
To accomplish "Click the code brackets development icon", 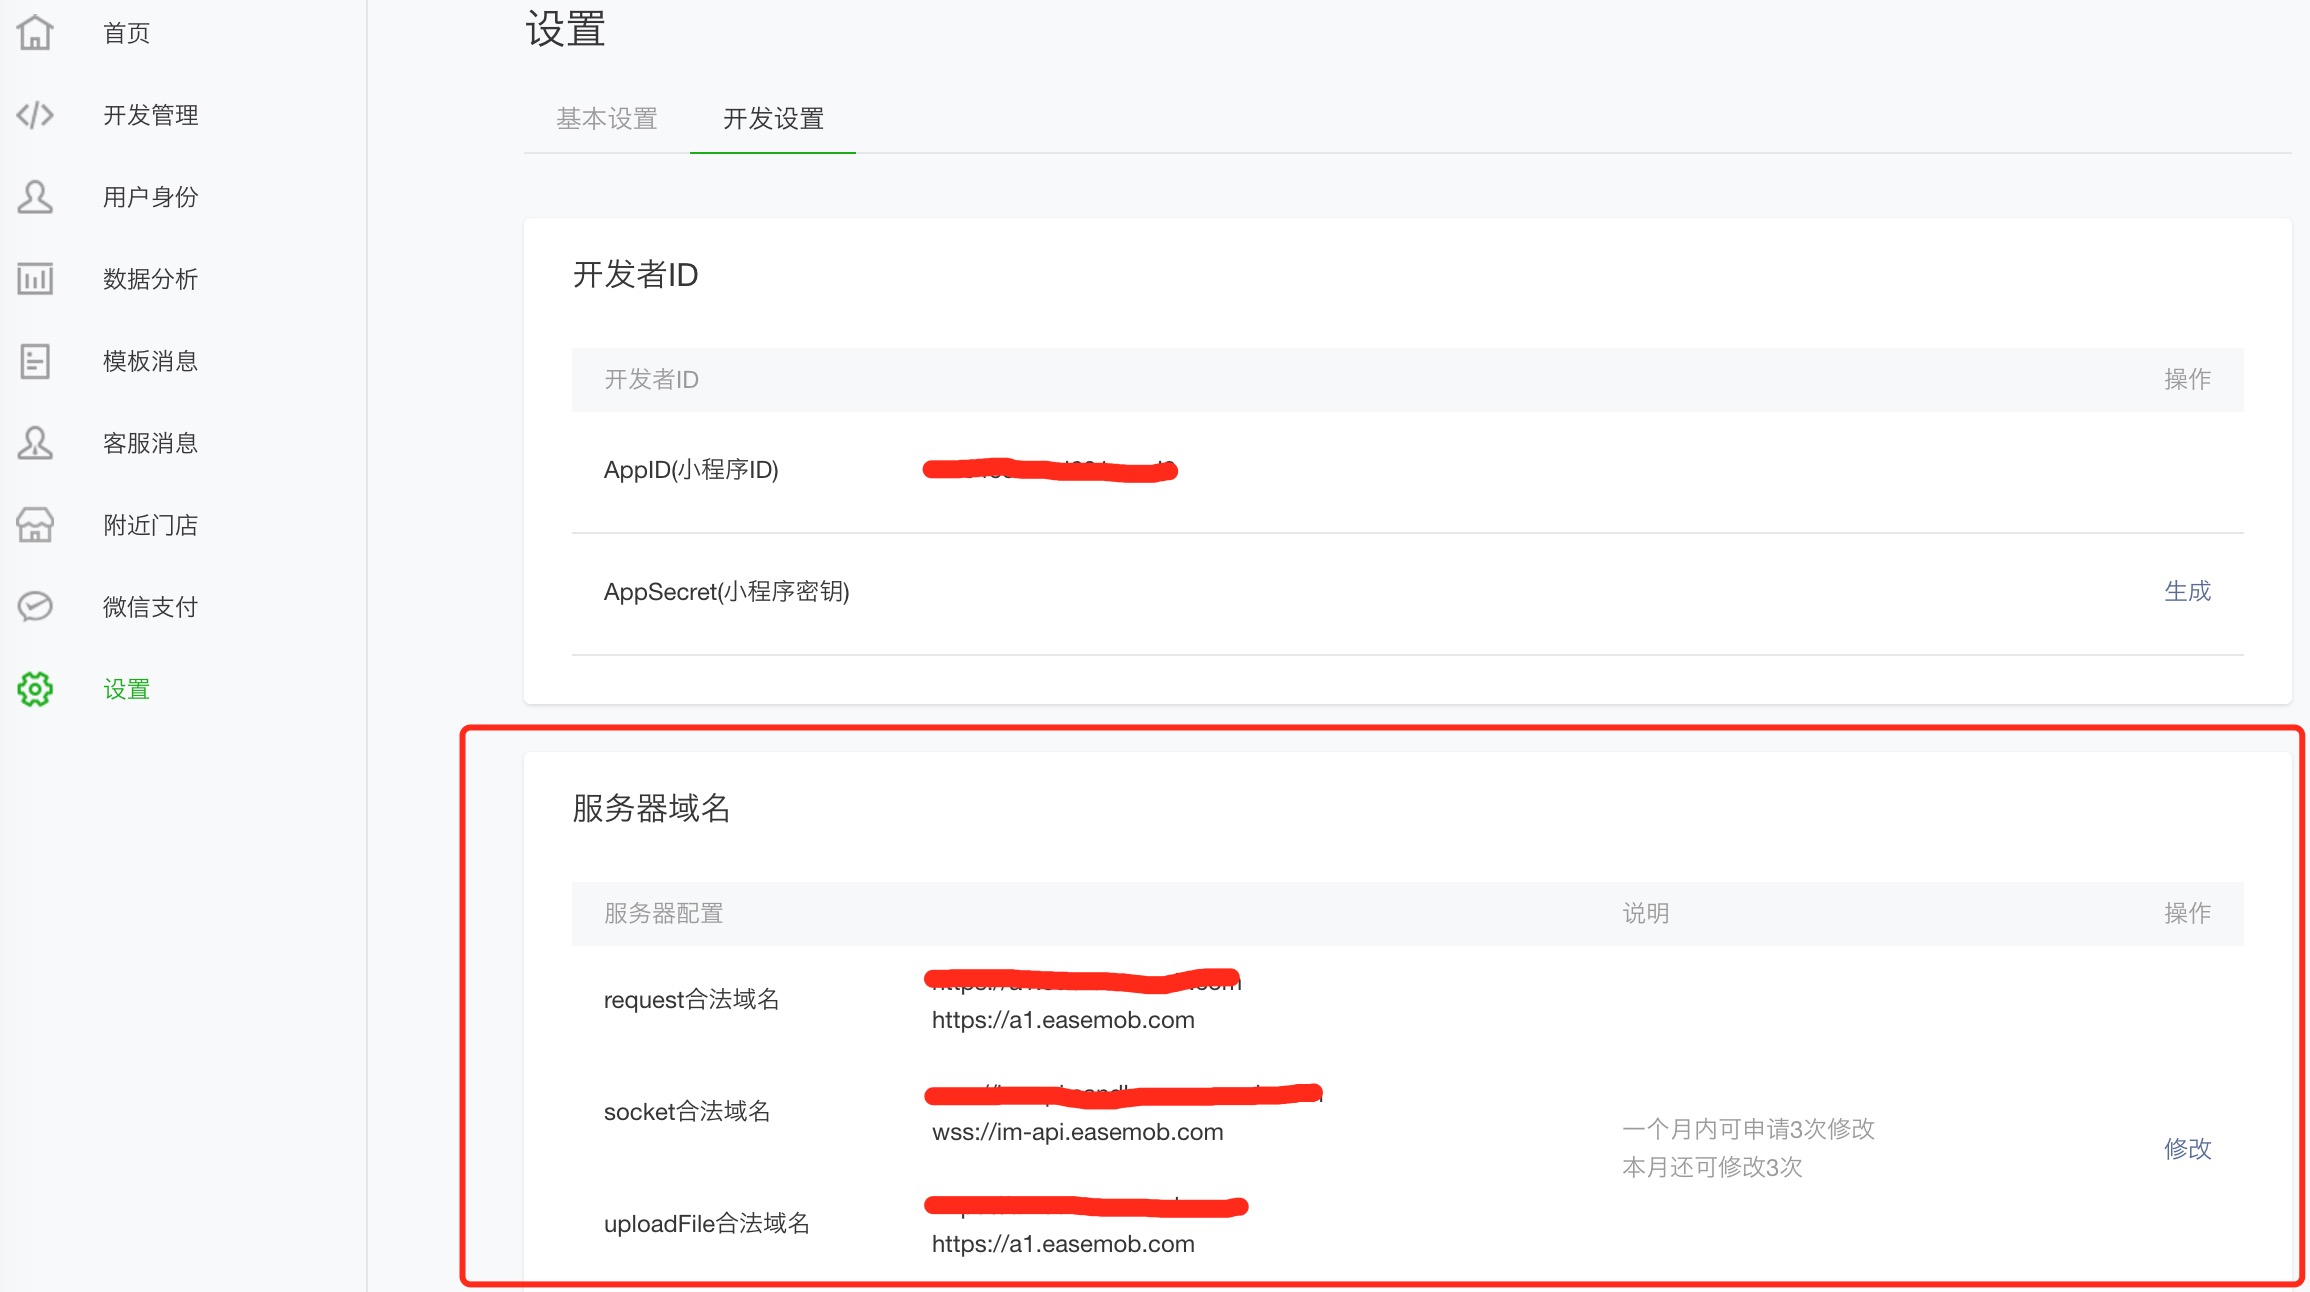I will pyautogui.click(x=35, y=115).
